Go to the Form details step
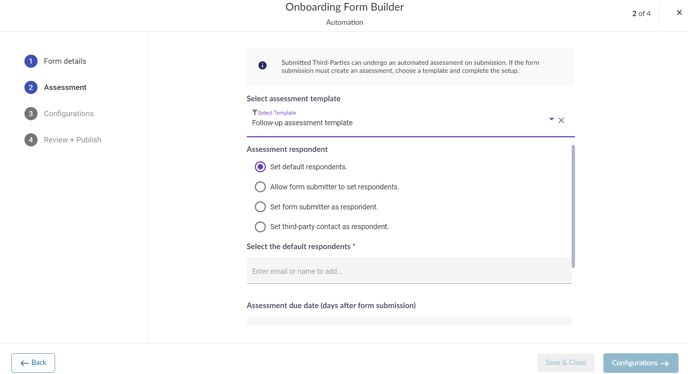 [65, 61]
